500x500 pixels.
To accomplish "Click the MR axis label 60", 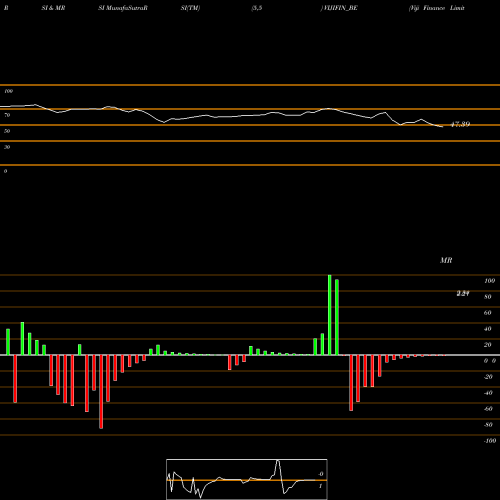I will 488,313.
